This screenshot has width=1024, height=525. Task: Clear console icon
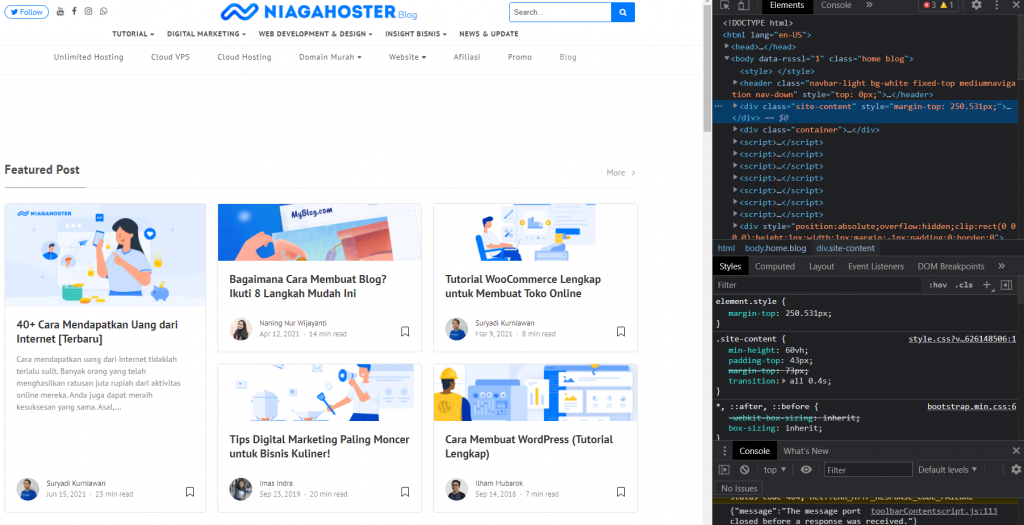[744, 469]
